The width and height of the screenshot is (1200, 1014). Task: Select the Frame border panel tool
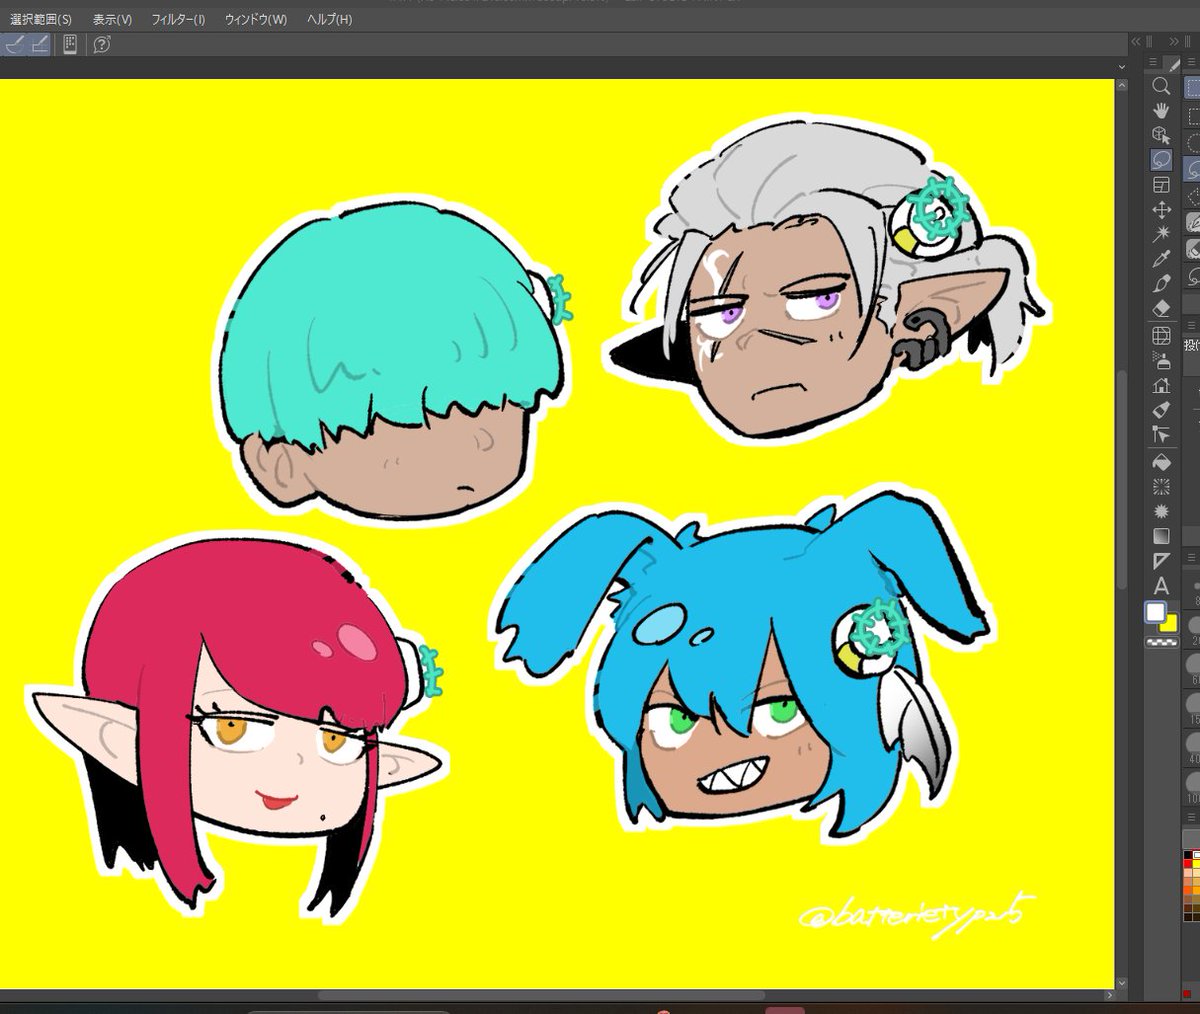pyautogui.click(x=1161, y=185)
